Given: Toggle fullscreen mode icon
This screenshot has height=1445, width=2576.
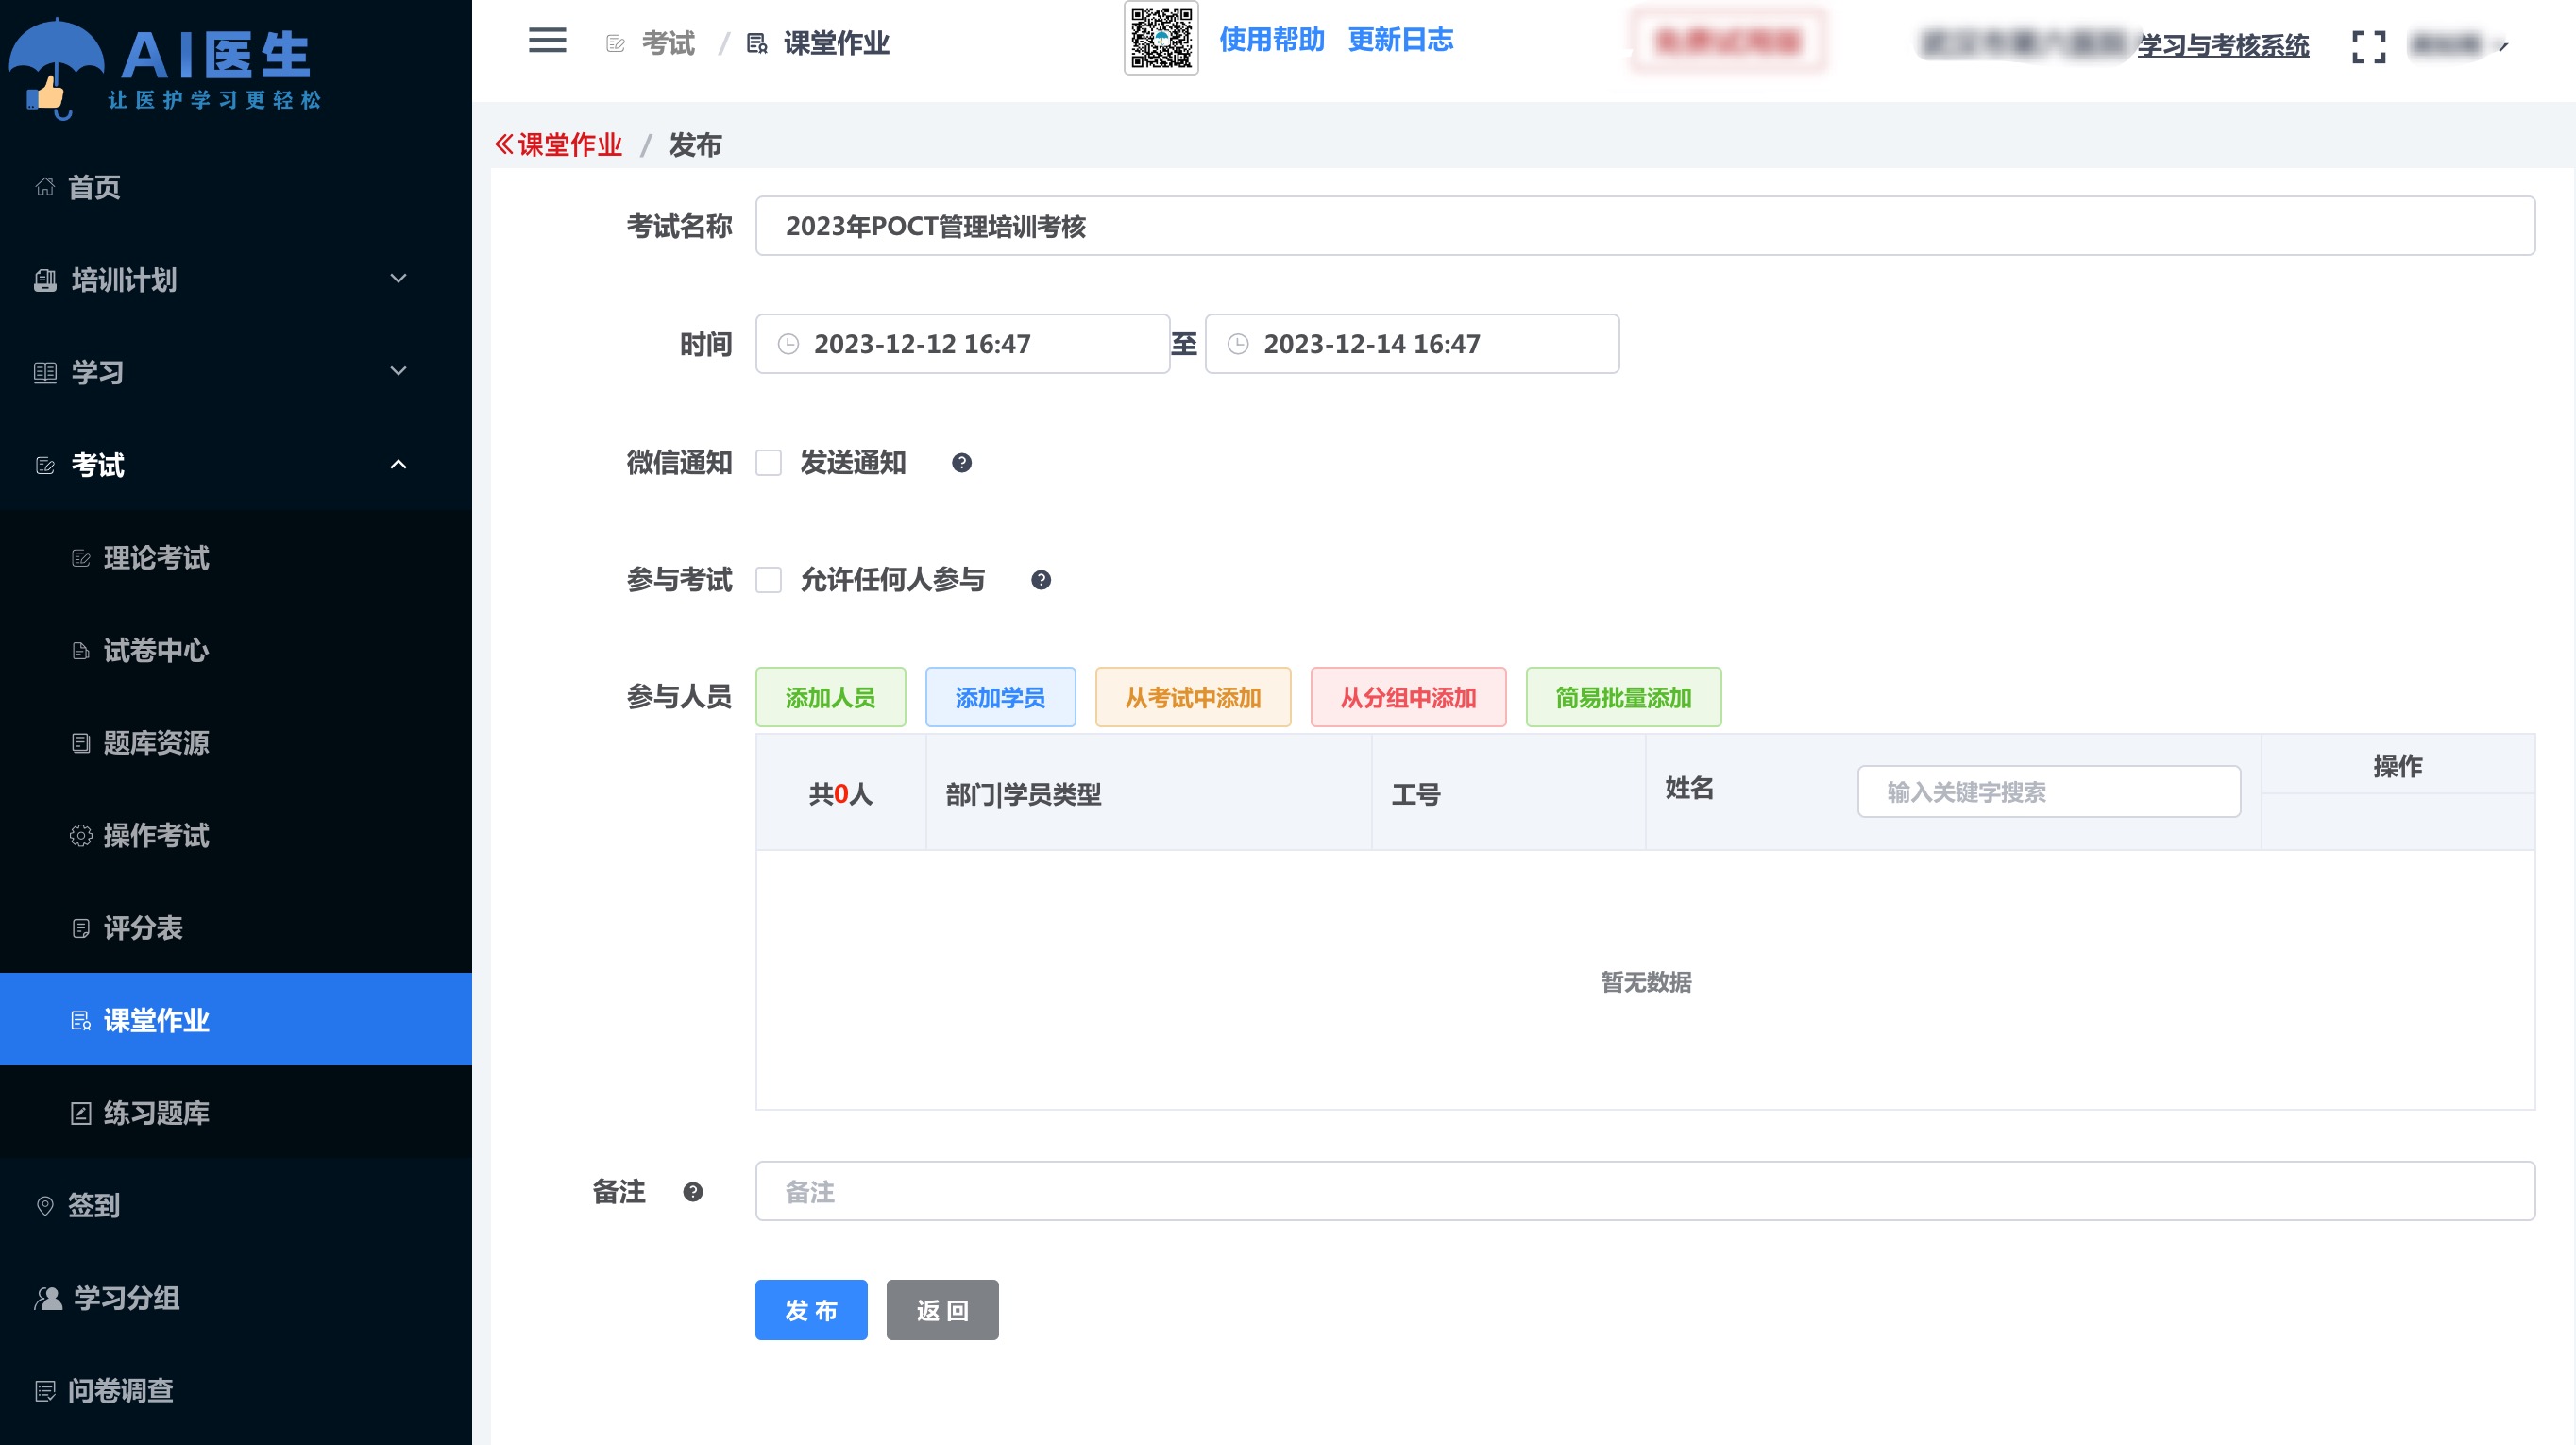Looking at the screenshot, I should [x=2368, y=46].
